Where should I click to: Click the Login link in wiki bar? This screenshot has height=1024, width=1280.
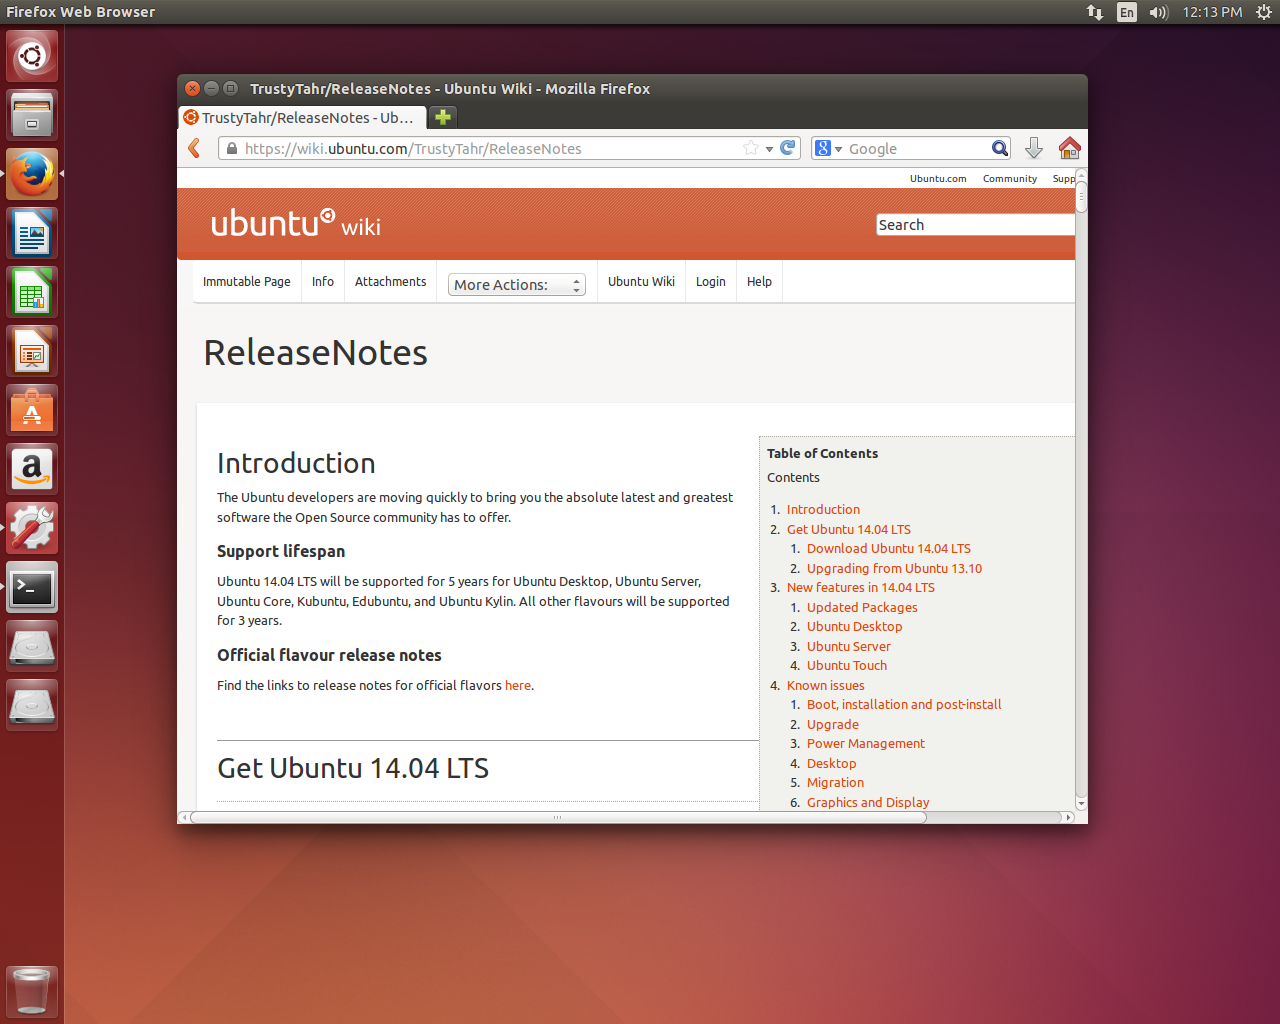[x=711, y=282]
